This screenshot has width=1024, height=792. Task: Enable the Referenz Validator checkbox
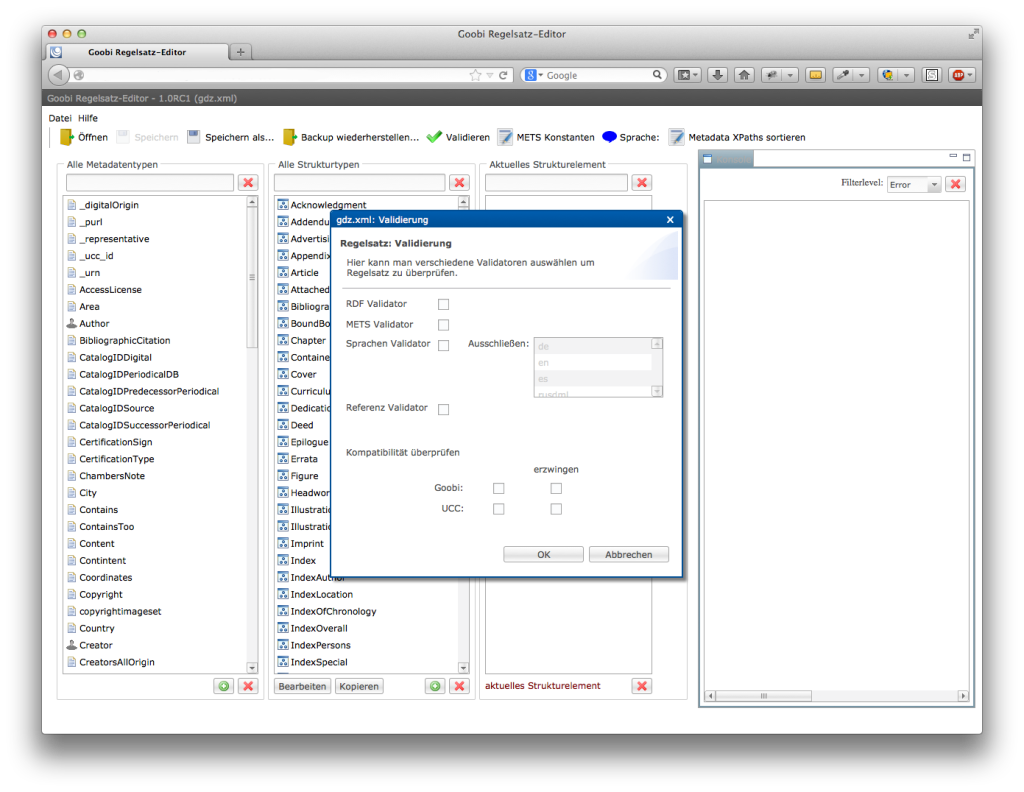(443, 409)
